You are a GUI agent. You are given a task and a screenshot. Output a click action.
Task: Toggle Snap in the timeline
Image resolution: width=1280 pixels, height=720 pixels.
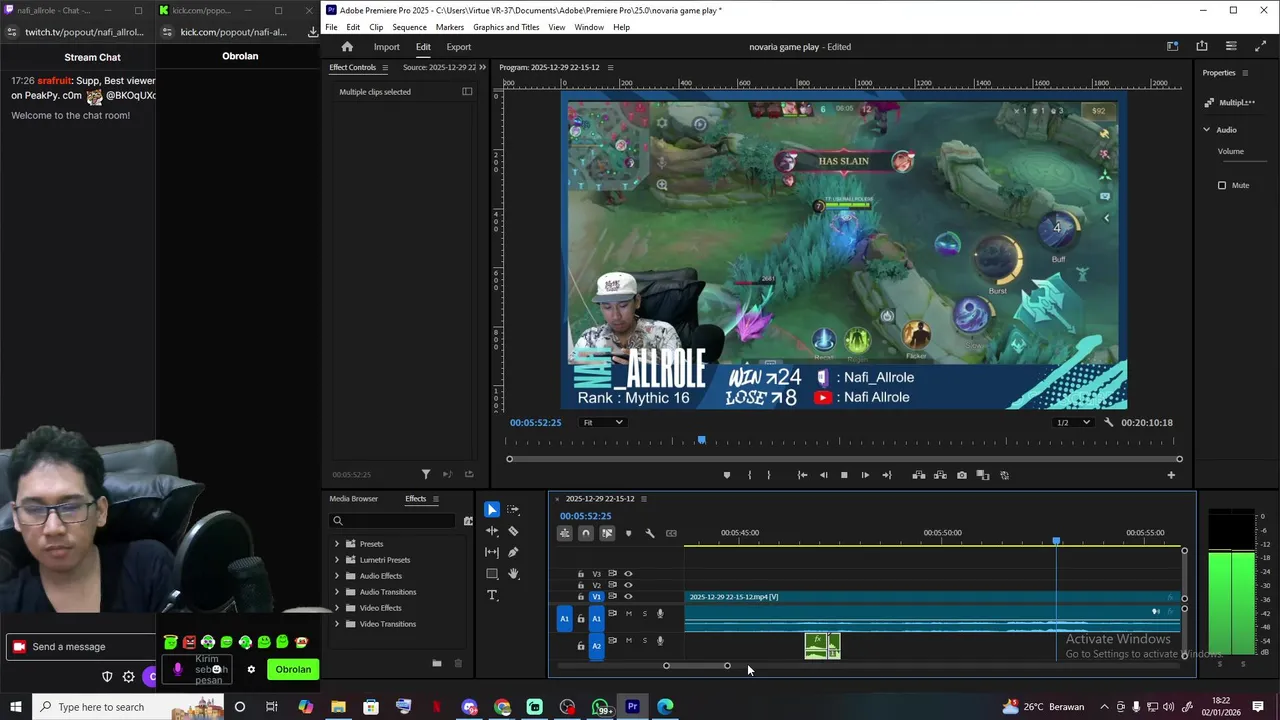click(x=586, y=533)
